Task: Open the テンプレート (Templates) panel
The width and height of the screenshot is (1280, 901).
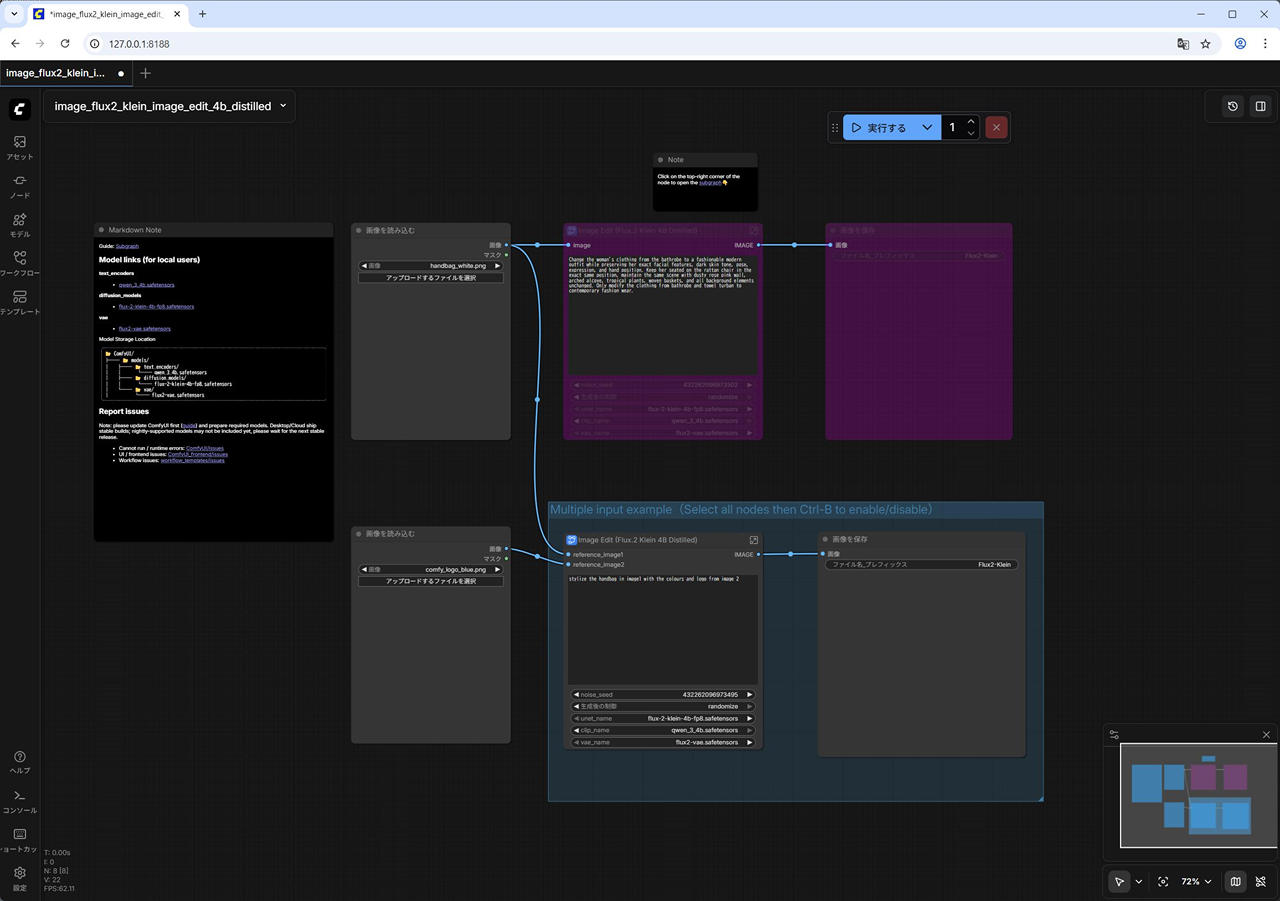Action: click(19, 302)
